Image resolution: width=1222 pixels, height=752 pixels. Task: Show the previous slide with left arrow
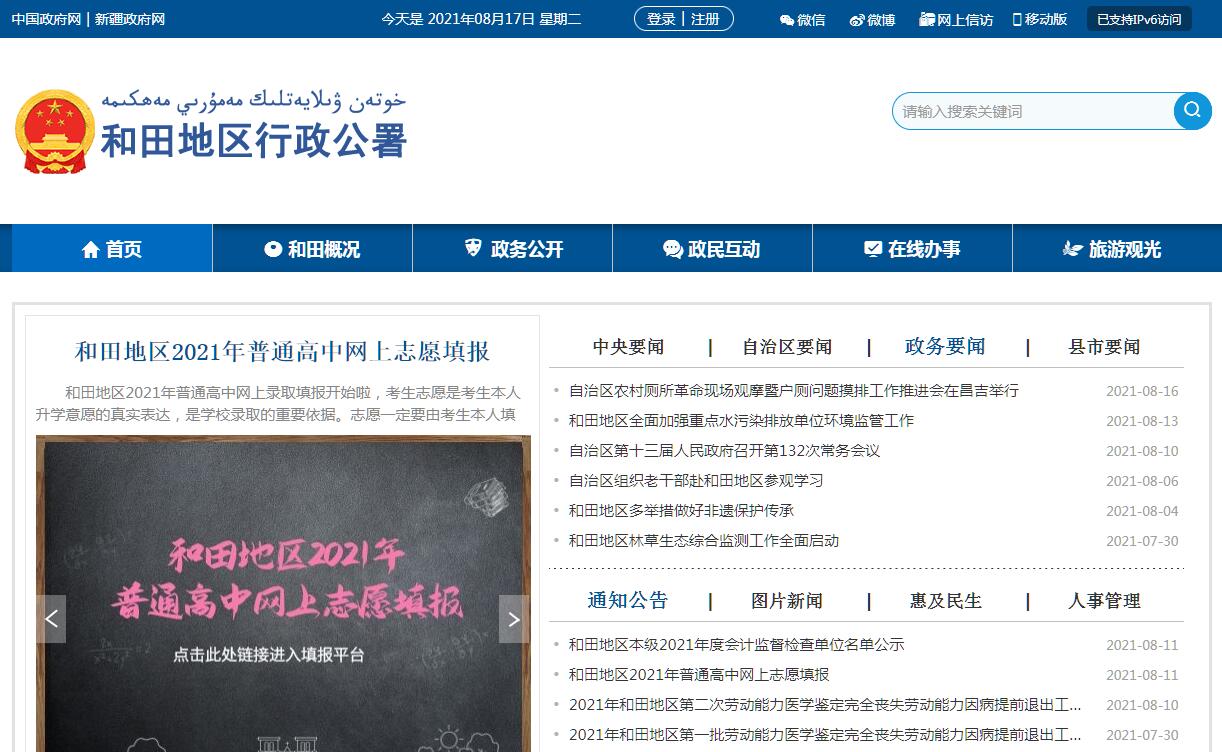(x=52, y=619)
